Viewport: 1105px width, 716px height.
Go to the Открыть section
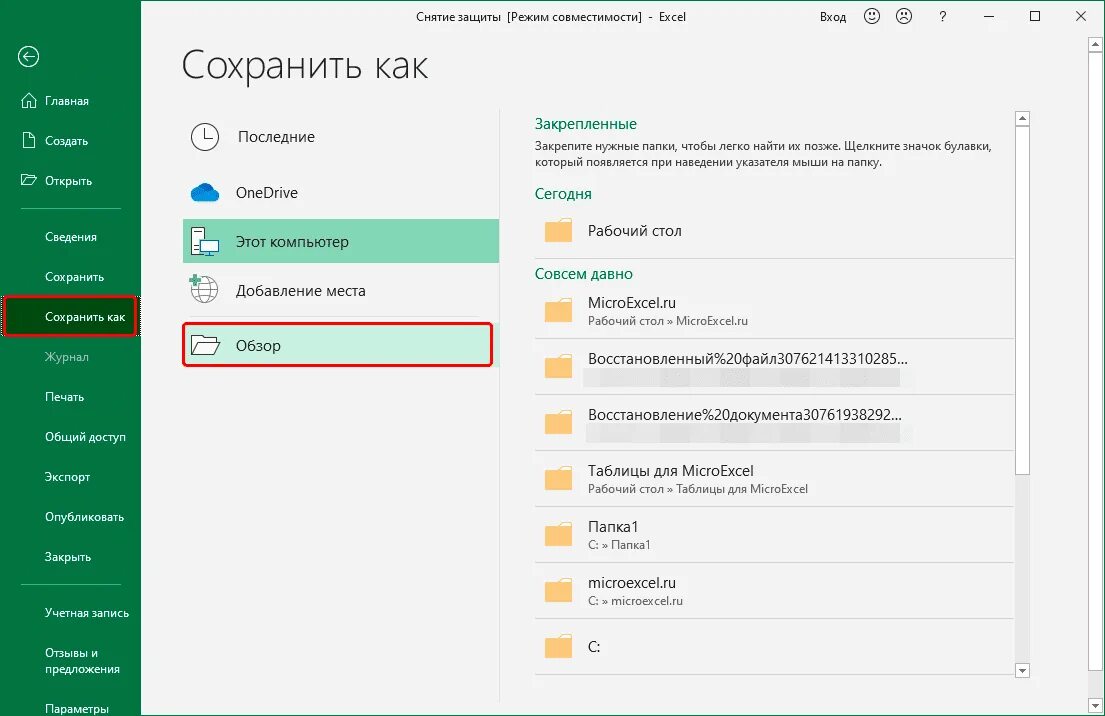68,181
